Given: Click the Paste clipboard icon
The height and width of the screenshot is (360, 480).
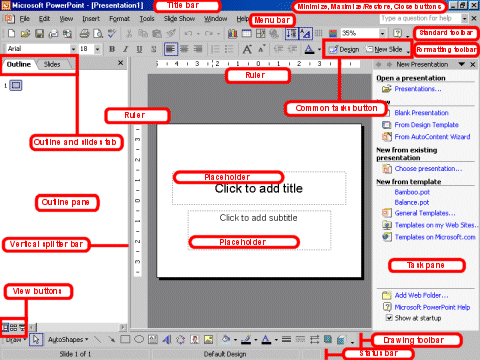Looking at the screenshot, I should [157, 33].
